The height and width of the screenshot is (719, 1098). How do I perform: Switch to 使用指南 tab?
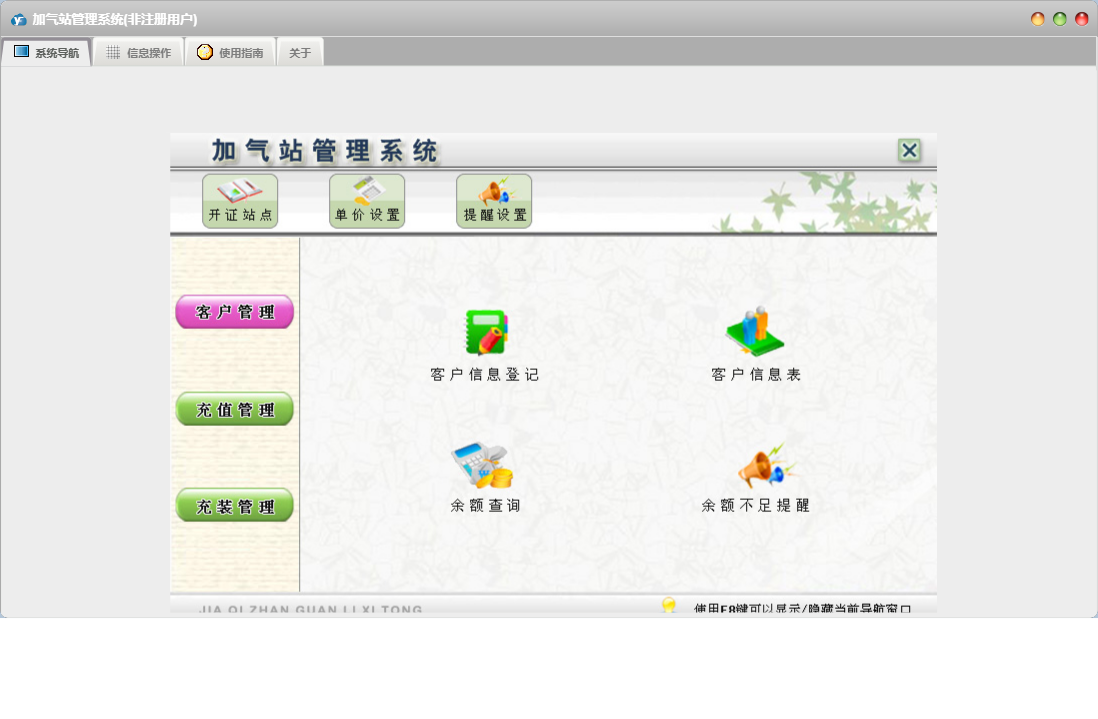click(x=230, y=53)
